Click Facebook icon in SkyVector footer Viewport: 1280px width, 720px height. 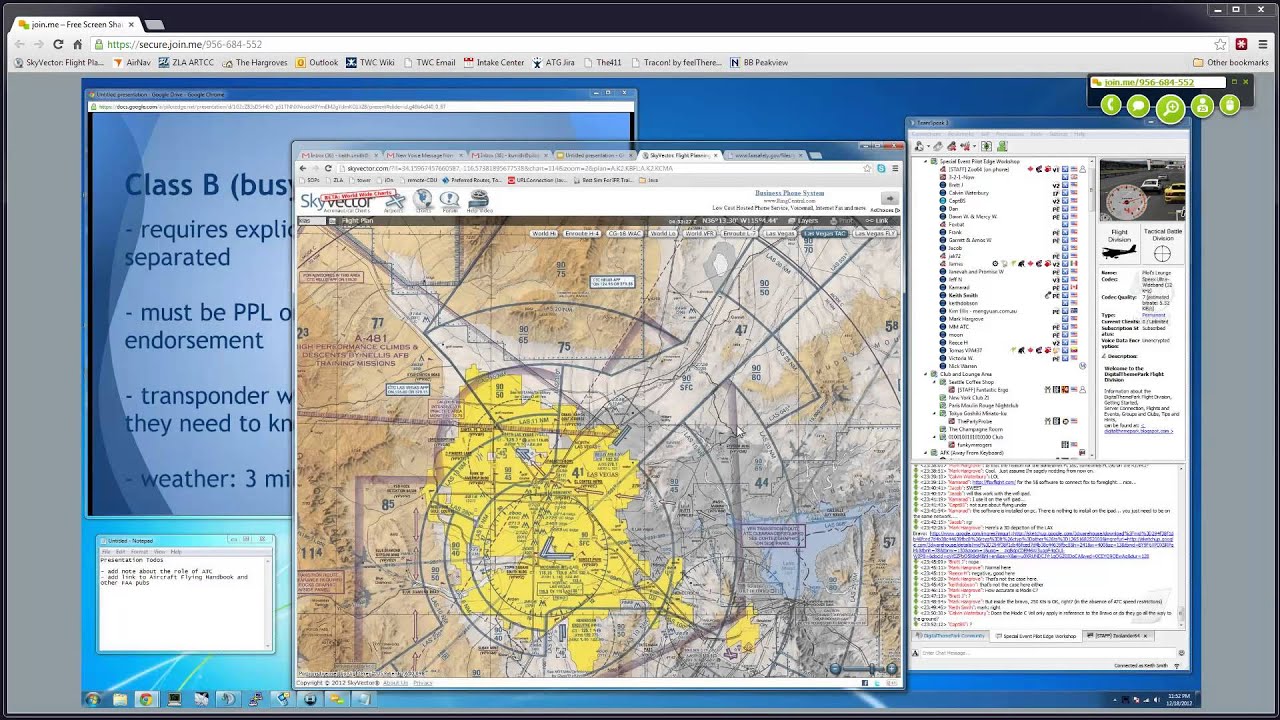click(865, 683)
